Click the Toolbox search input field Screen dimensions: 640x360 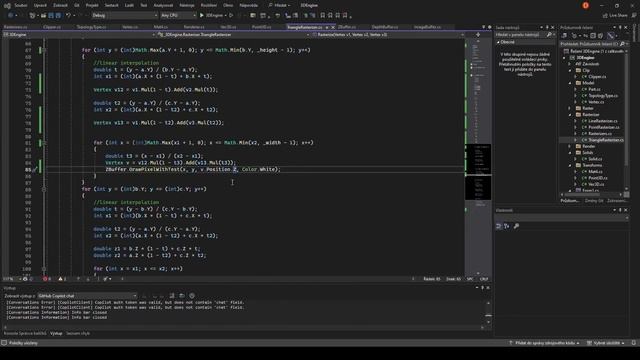[521, 35]
